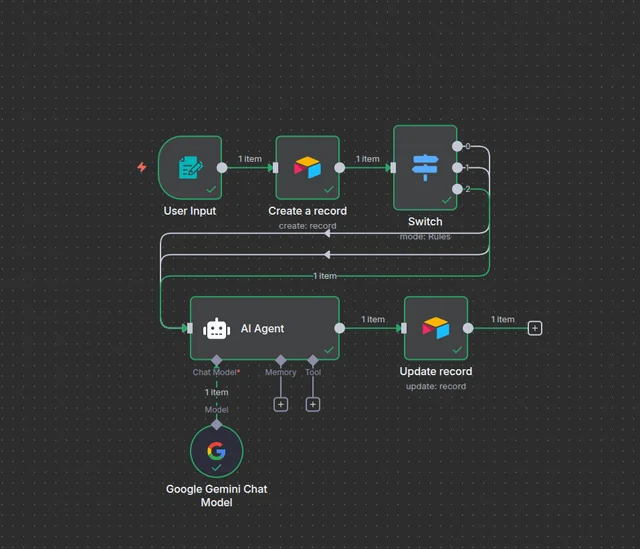Click the Create a record output connector
The image size is (640, 549).
coord(340,167)
